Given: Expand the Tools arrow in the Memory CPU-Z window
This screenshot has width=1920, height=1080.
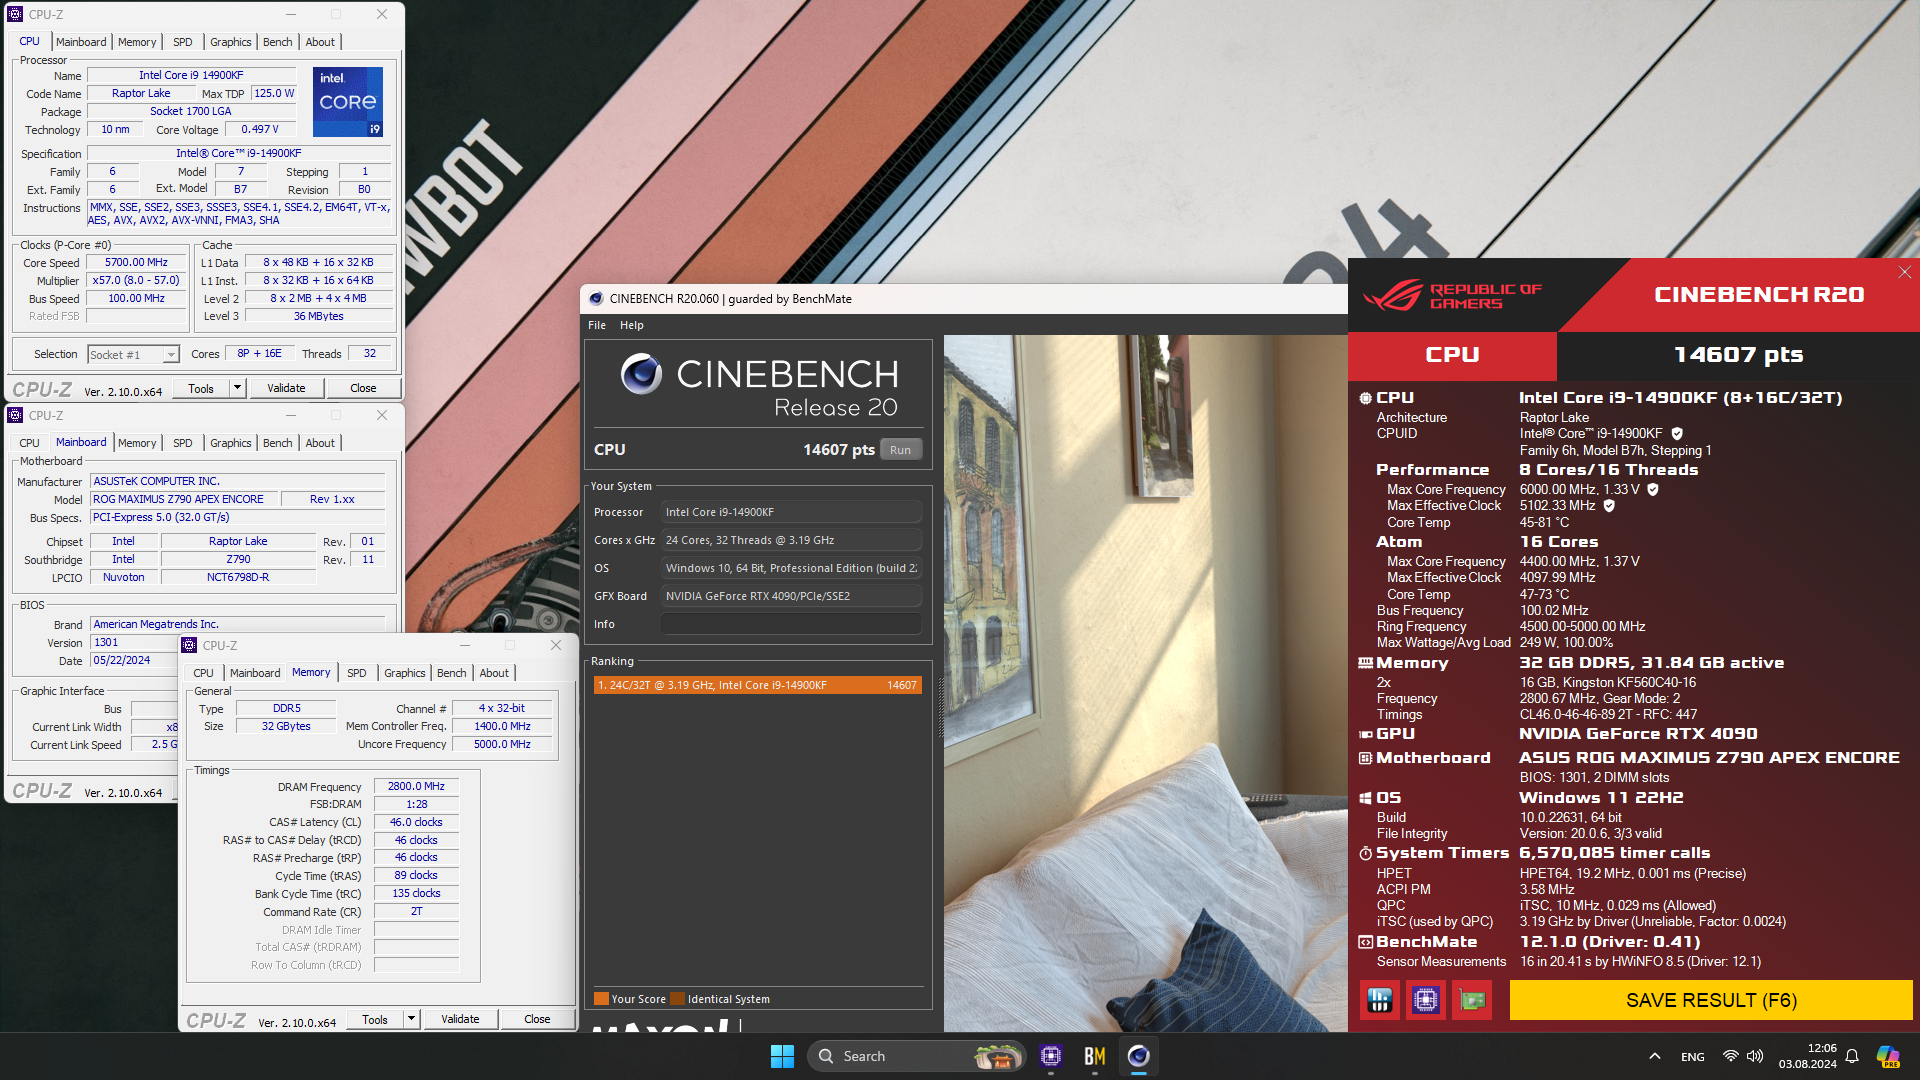Looking at the screenshot, I should 411,1019.
